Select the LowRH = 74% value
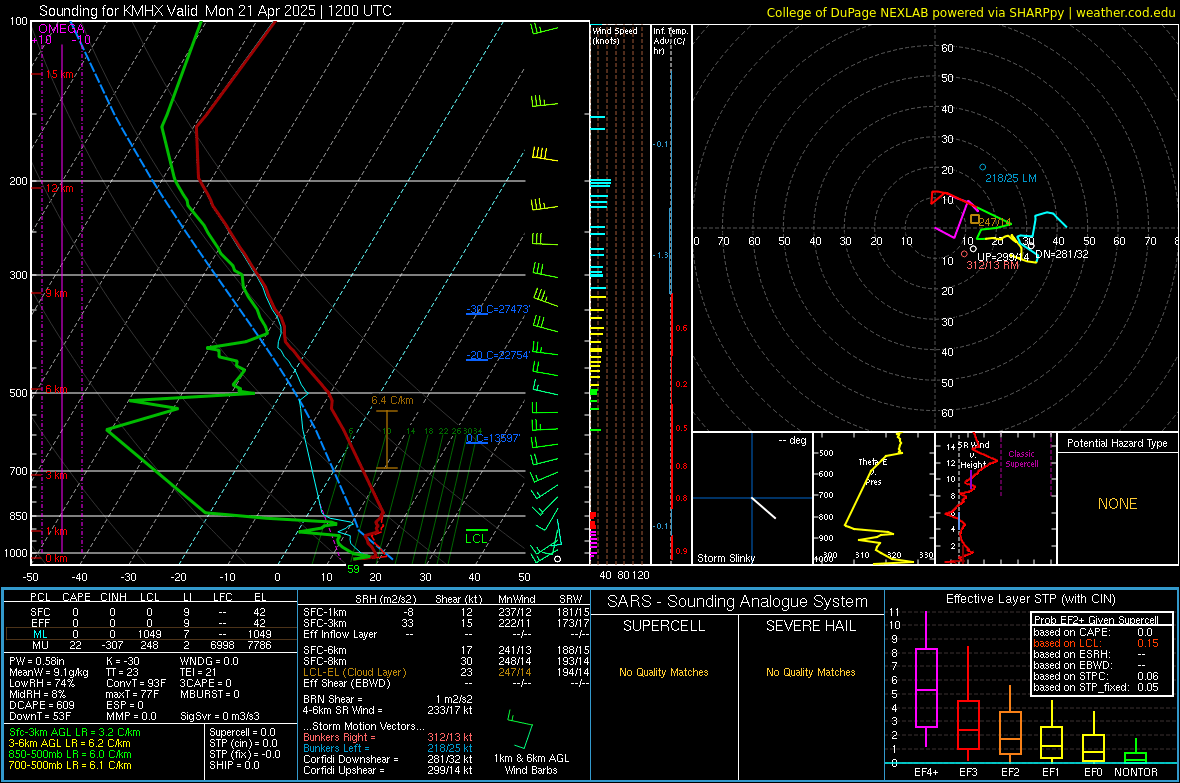This screenshot has width=1180, height=783. pos(42,683)
